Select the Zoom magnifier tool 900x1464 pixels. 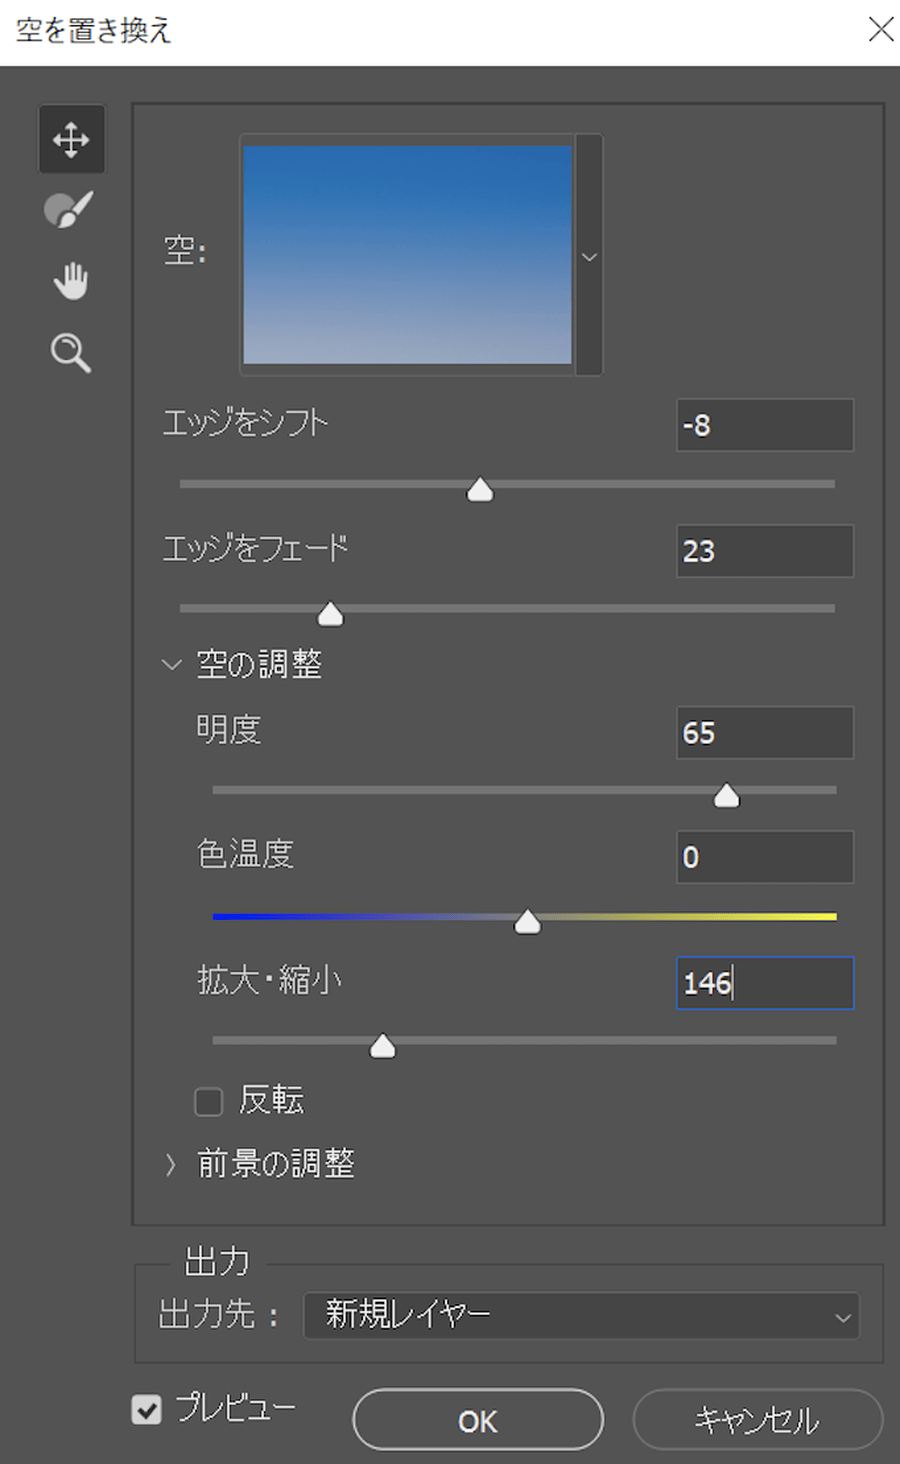point(71,353)
